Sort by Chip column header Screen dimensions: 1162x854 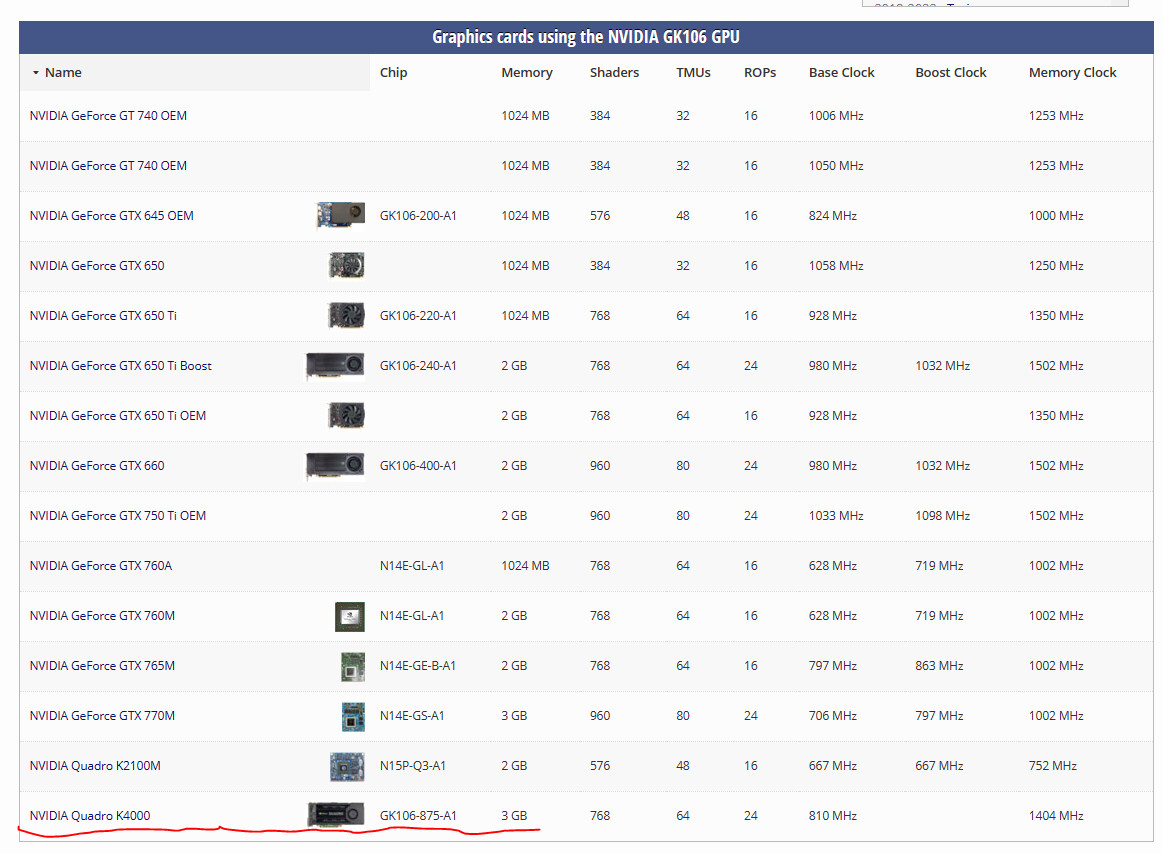394,73
